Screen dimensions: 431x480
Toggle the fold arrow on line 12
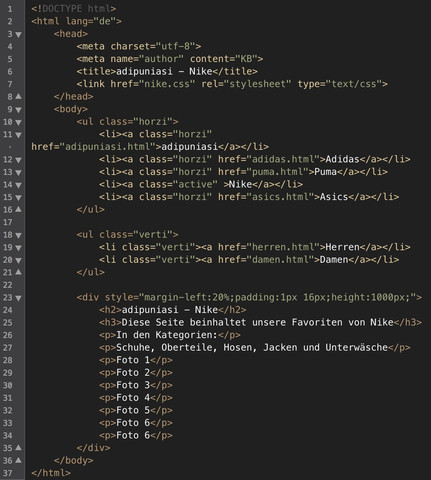pyautogui.click(x=18, y=160)
